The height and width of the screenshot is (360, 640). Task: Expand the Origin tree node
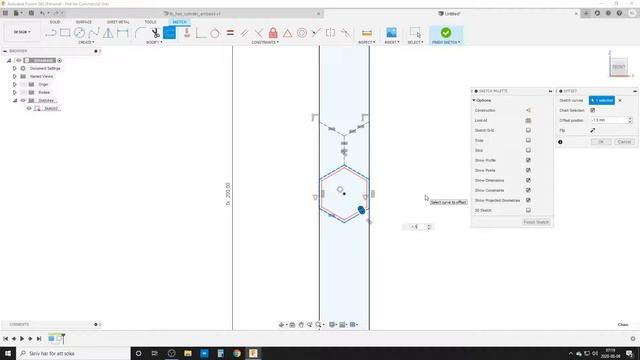pyautogui.click(x=15, y=84)
